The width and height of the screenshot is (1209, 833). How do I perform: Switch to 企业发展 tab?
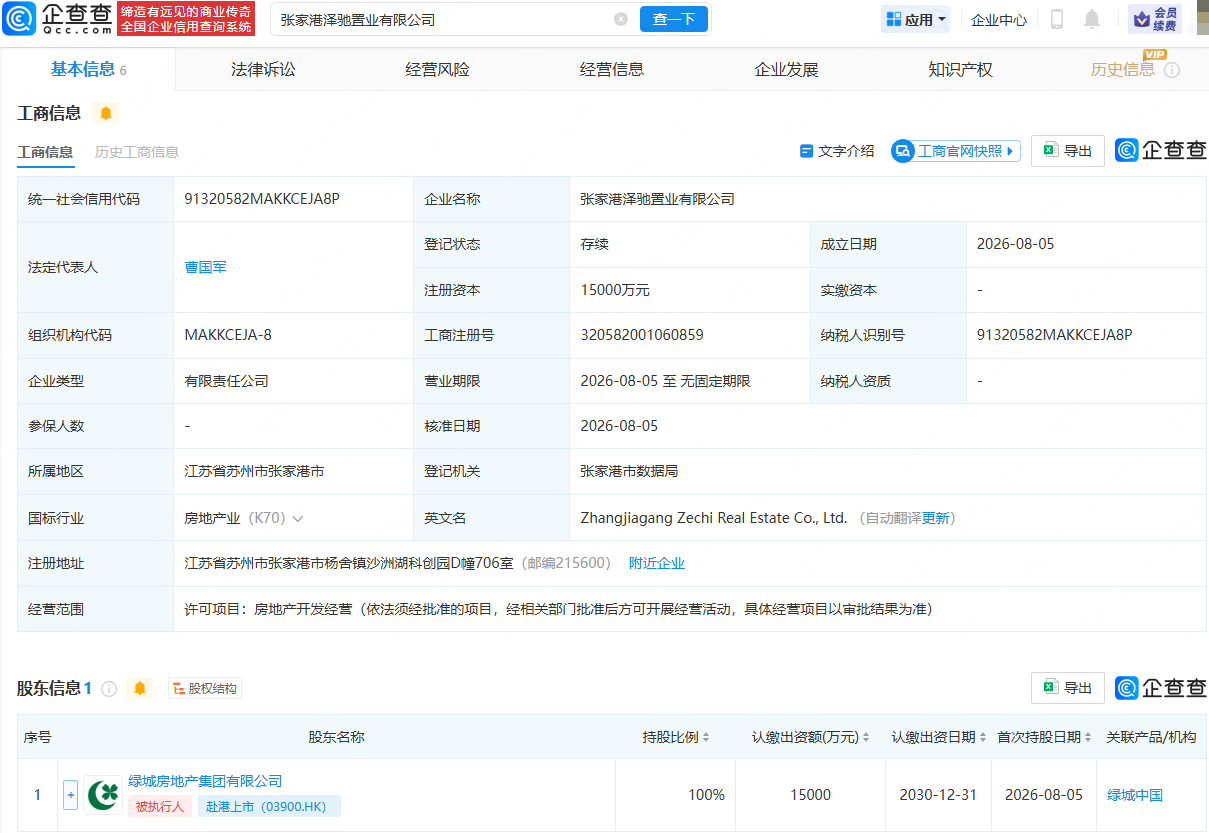click(786, 69)
